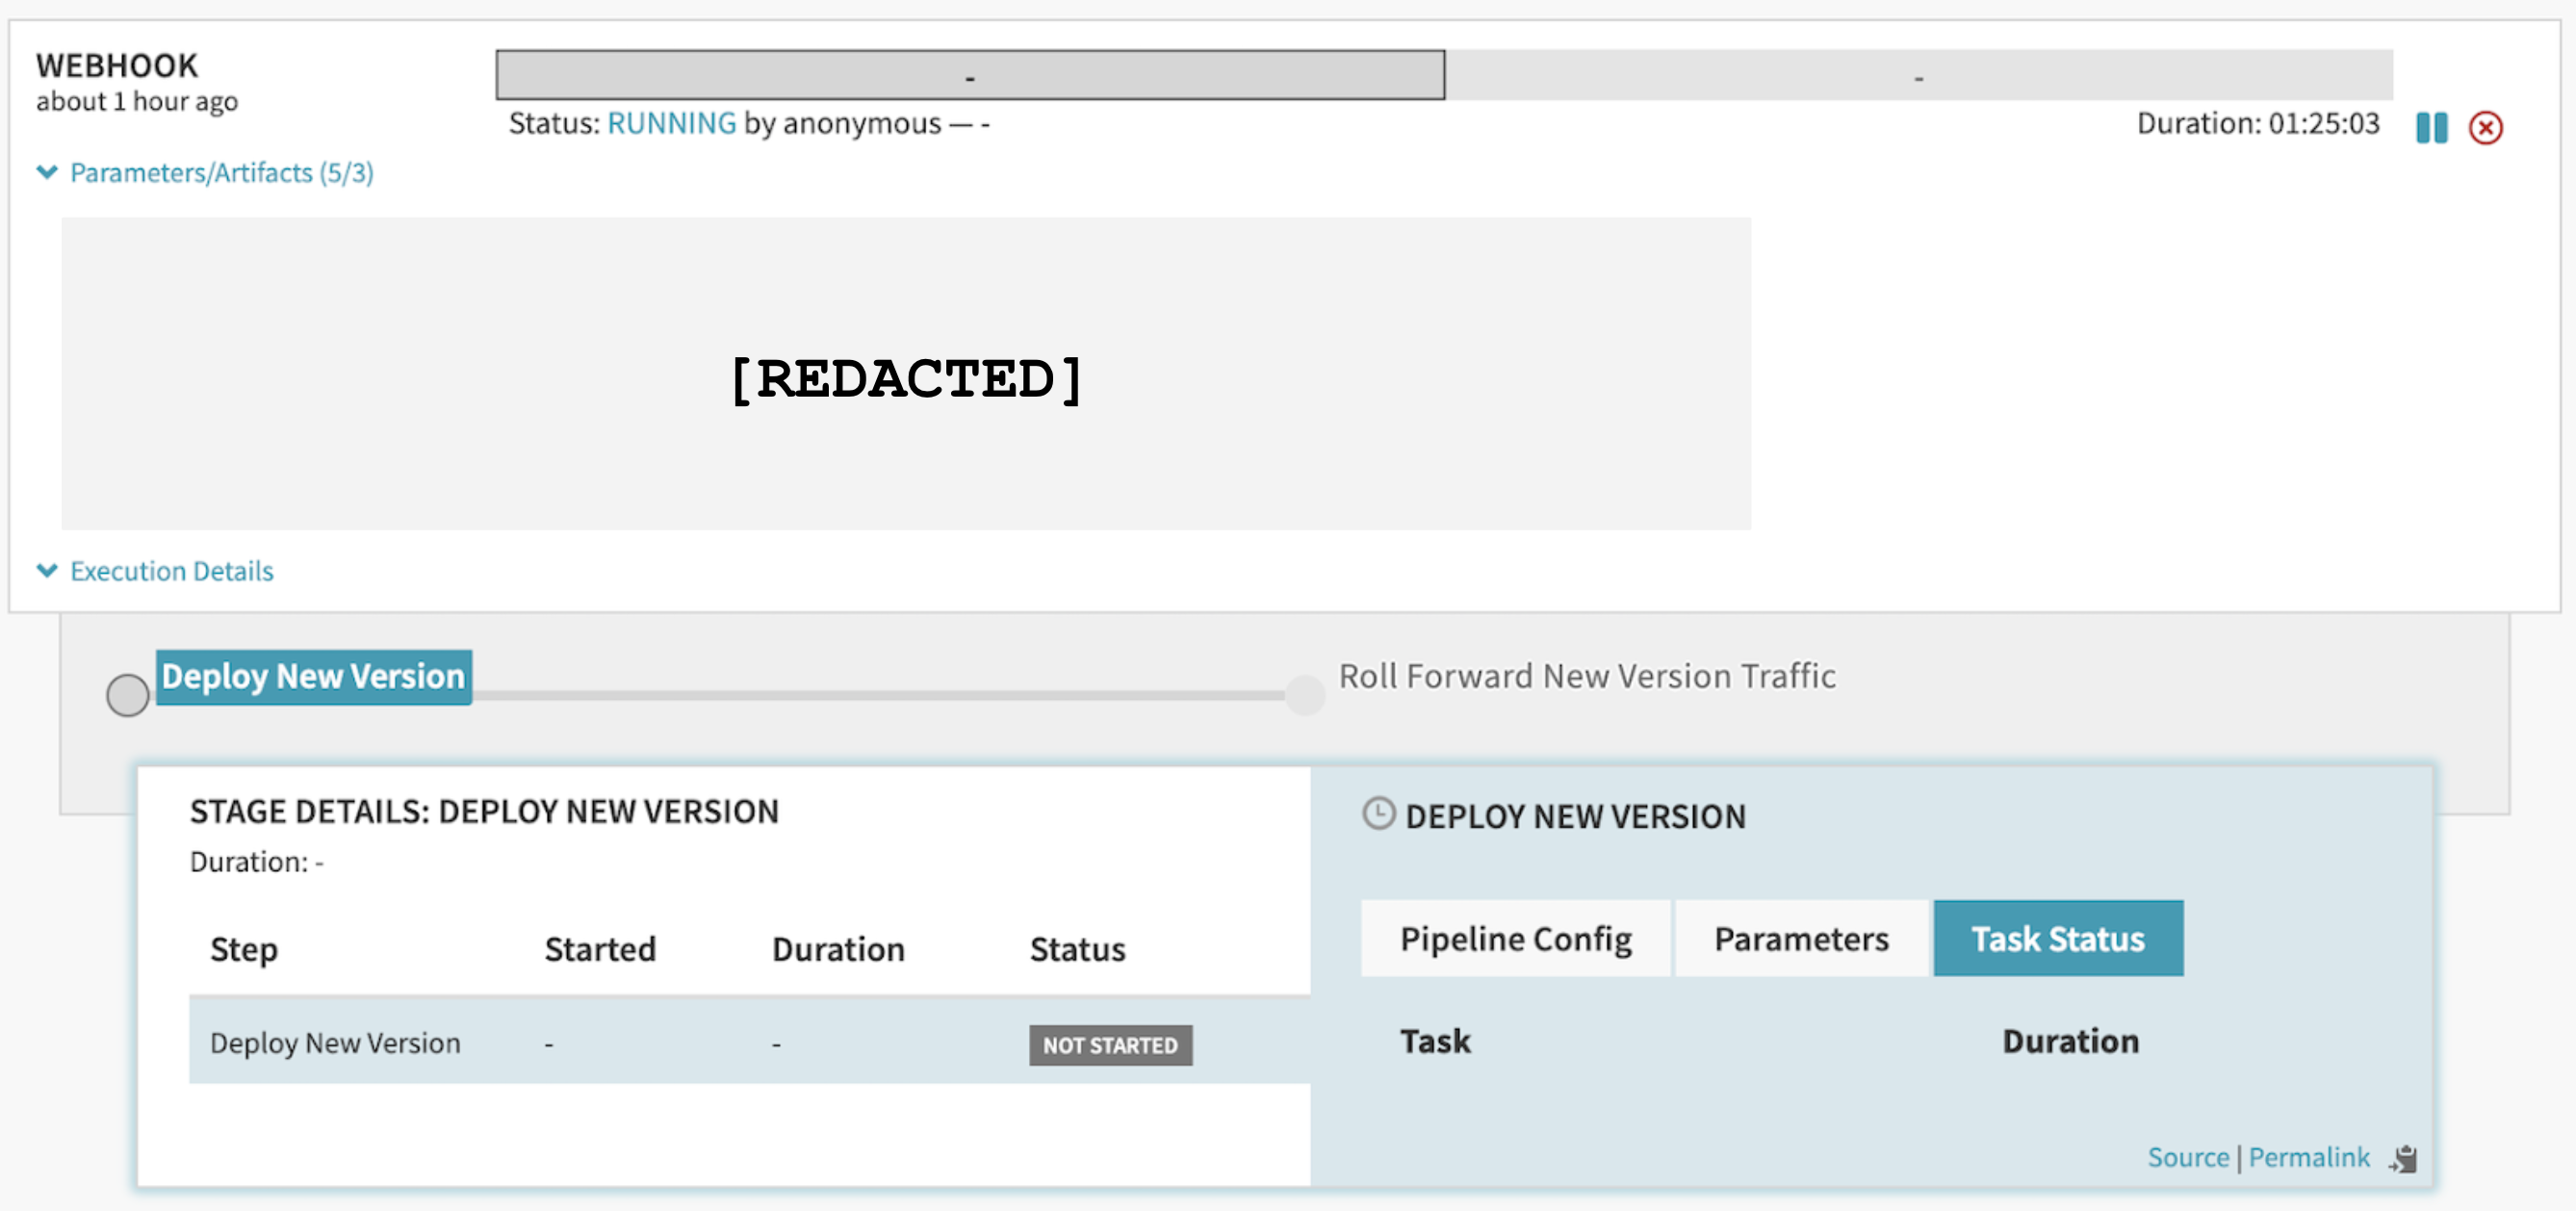
Task: Switch to the Pipeline Config tab
Action: [x=1515, y=938]
